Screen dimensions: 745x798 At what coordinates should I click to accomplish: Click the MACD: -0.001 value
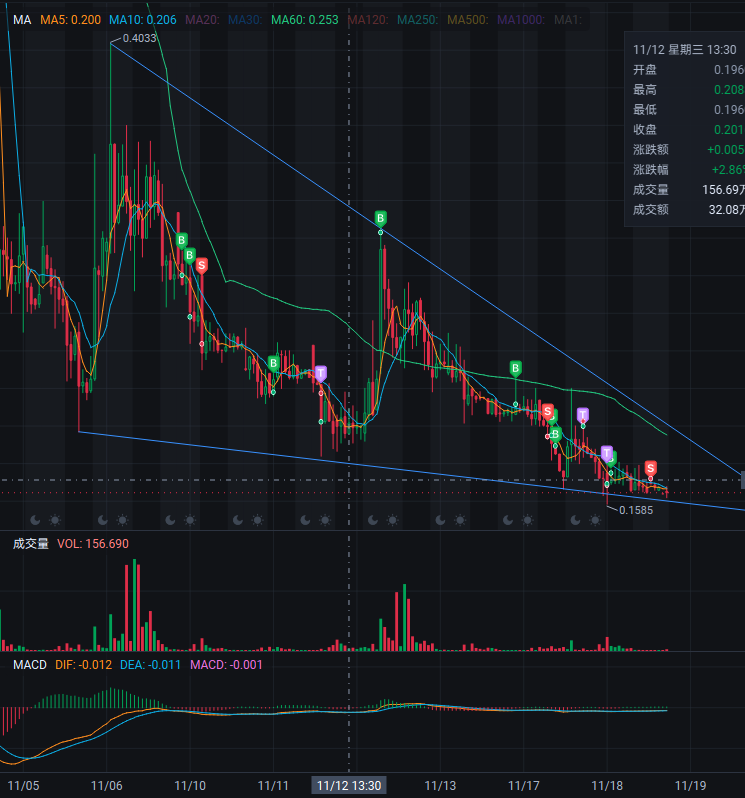tap(226, 665)
